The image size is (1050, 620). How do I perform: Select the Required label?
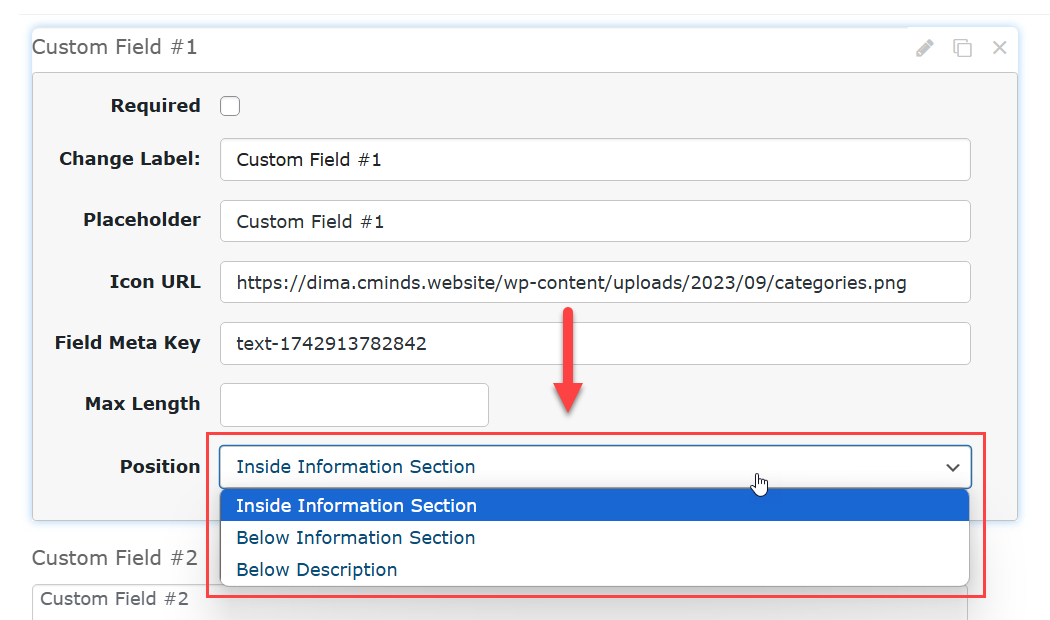pos(155,106)
